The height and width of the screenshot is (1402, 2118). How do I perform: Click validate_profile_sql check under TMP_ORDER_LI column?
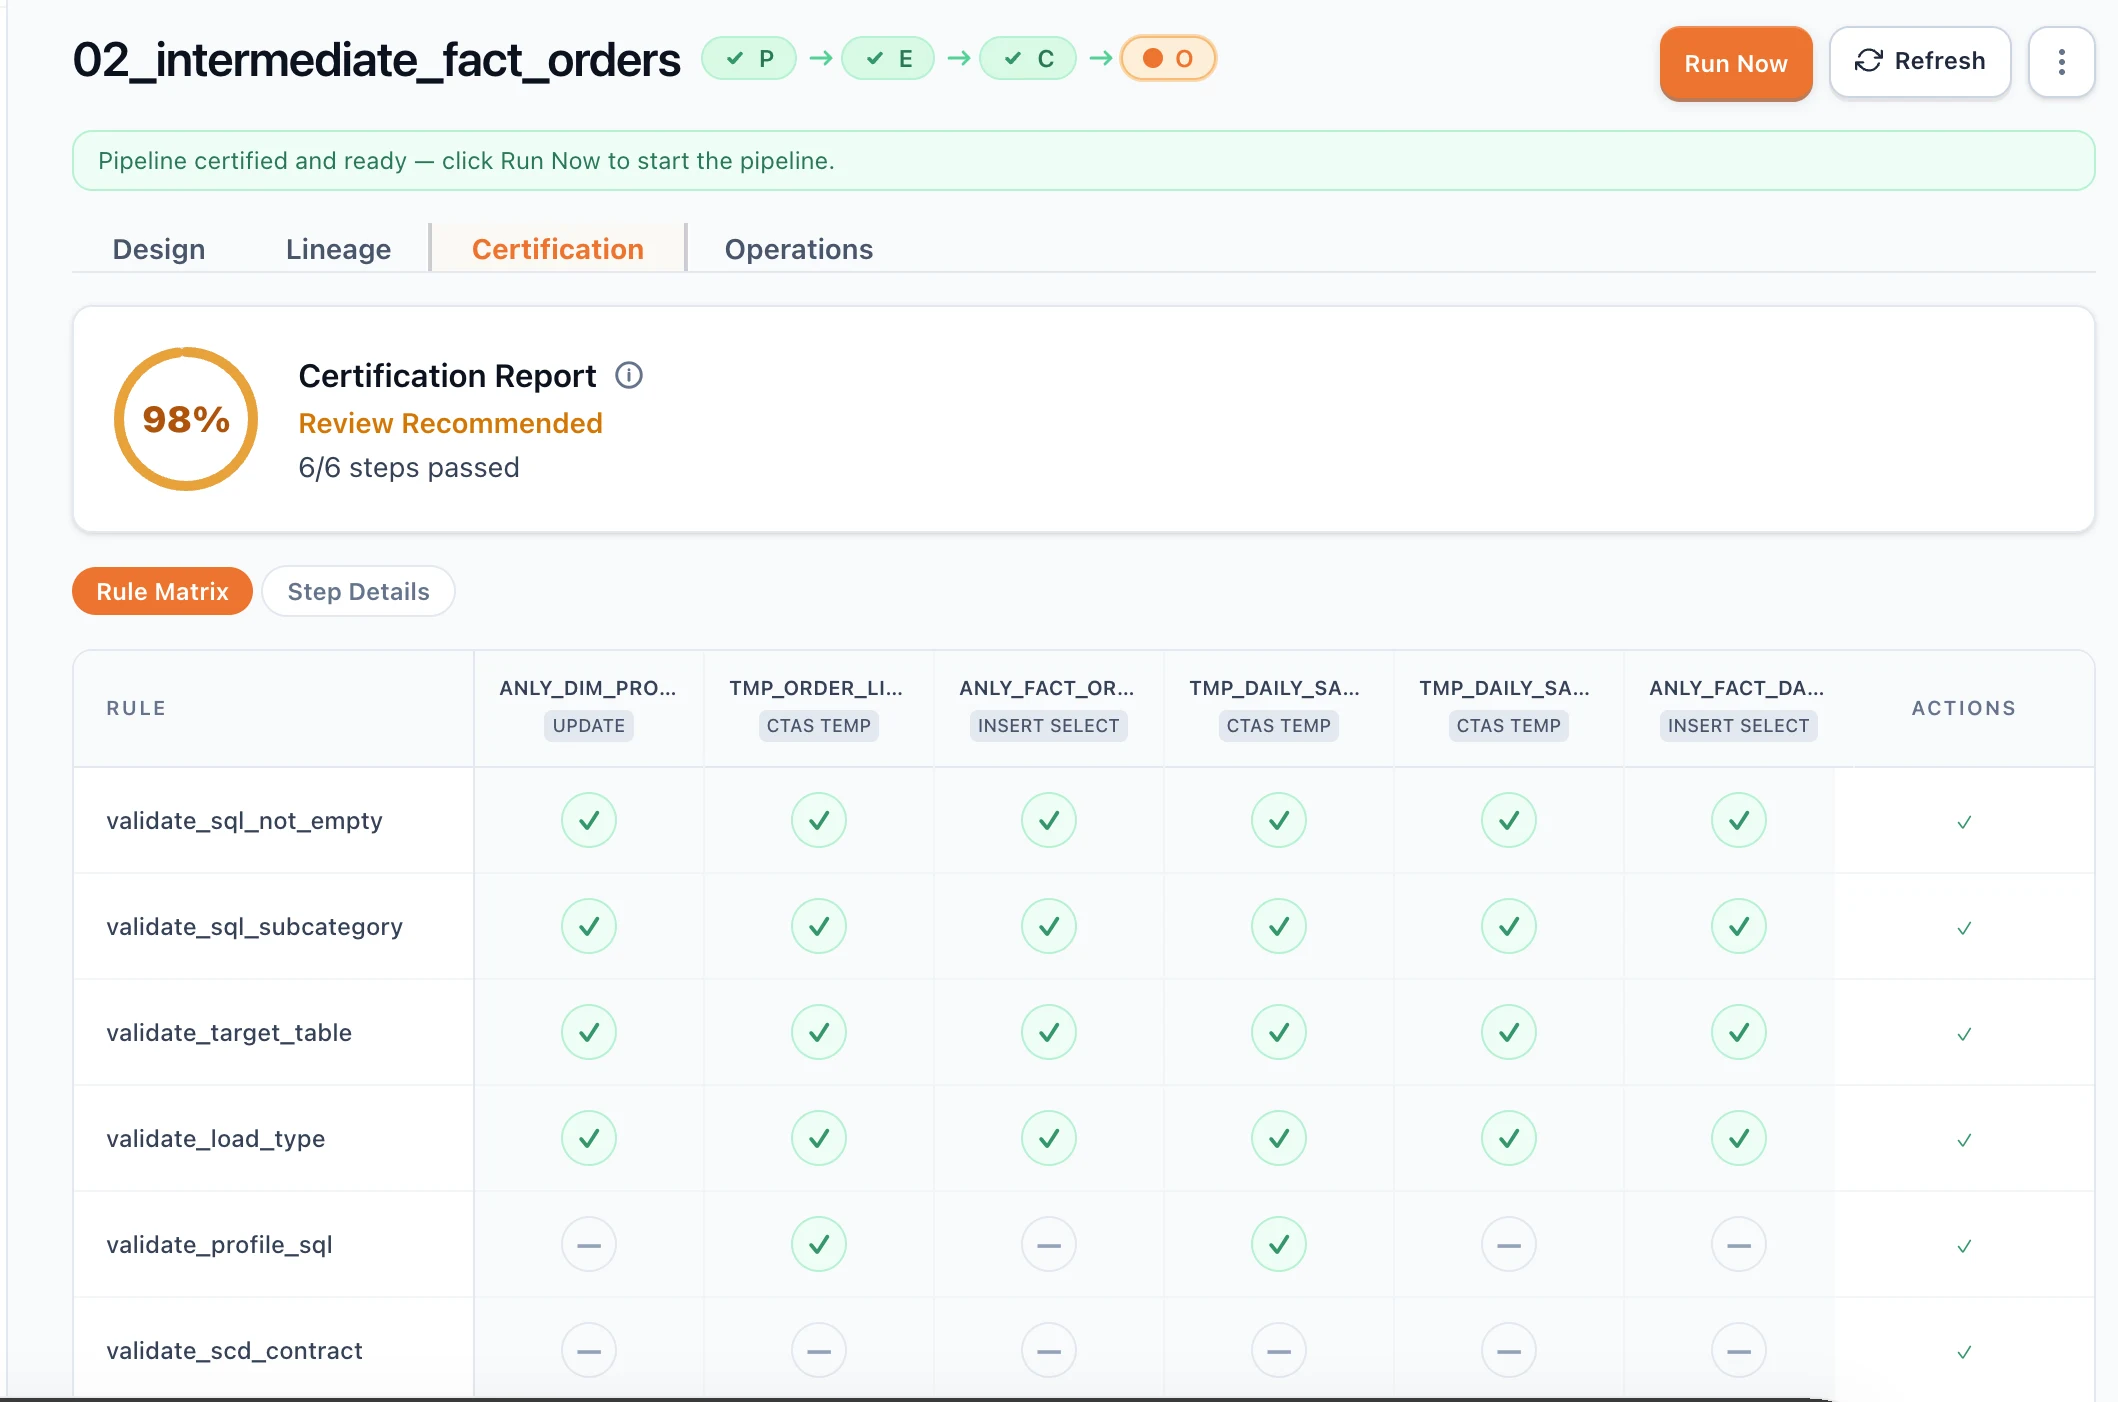click(819, 1245)
